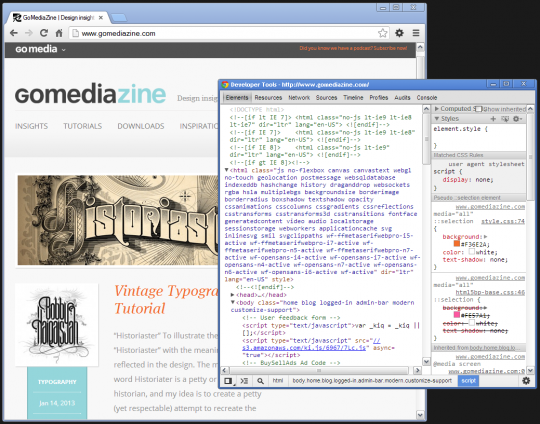Switch to the Network tab in Developer Tools
Image resolution: width=540 pixels, height=424 pixels.
(299, 97)
